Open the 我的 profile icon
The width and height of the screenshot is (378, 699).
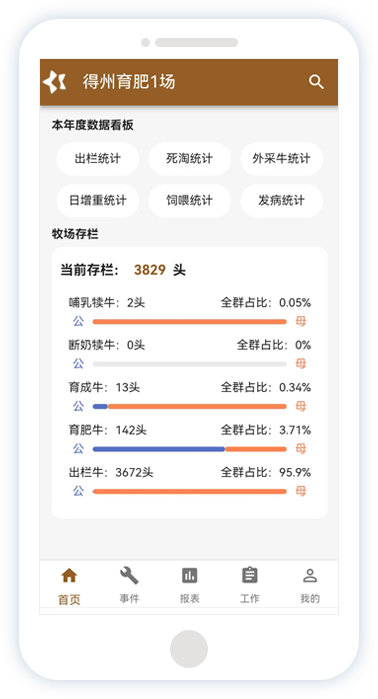tap(310, 576)
